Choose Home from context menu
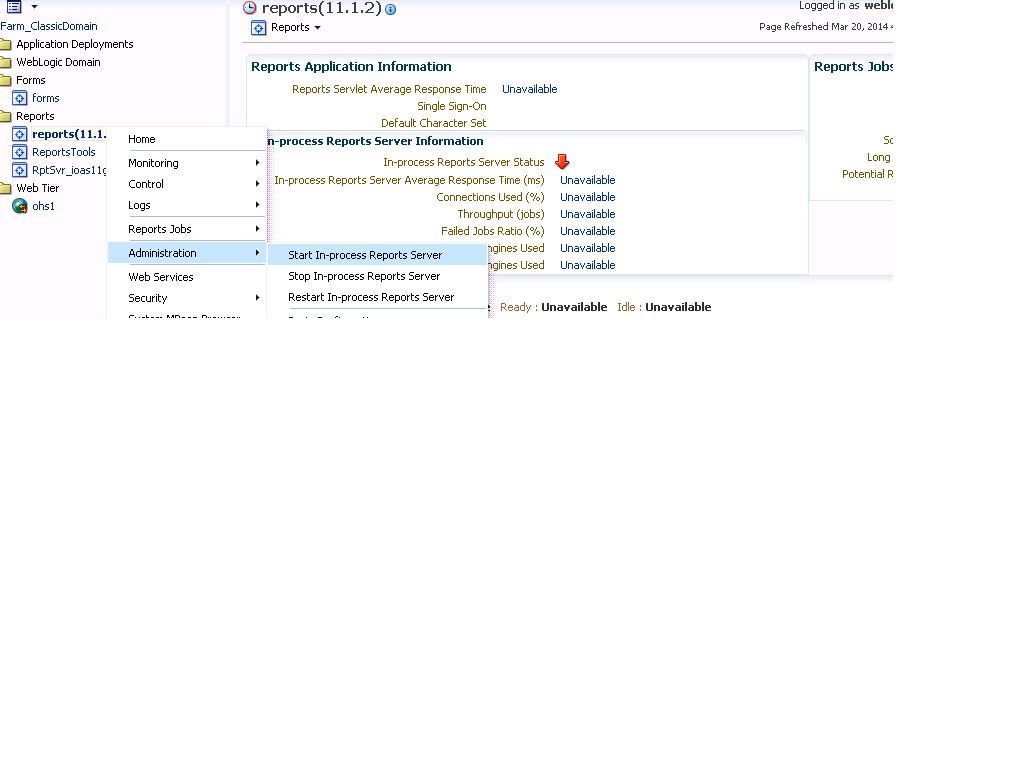The width and height of the screenshot is (1024, 768). [142, 139]
